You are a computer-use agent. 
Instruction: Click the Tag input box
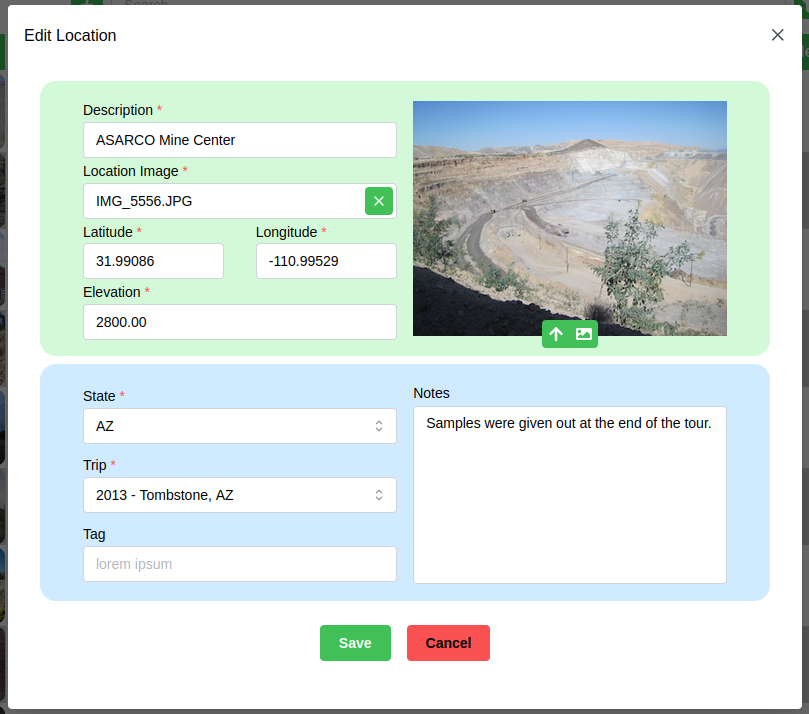click(239, 564)
